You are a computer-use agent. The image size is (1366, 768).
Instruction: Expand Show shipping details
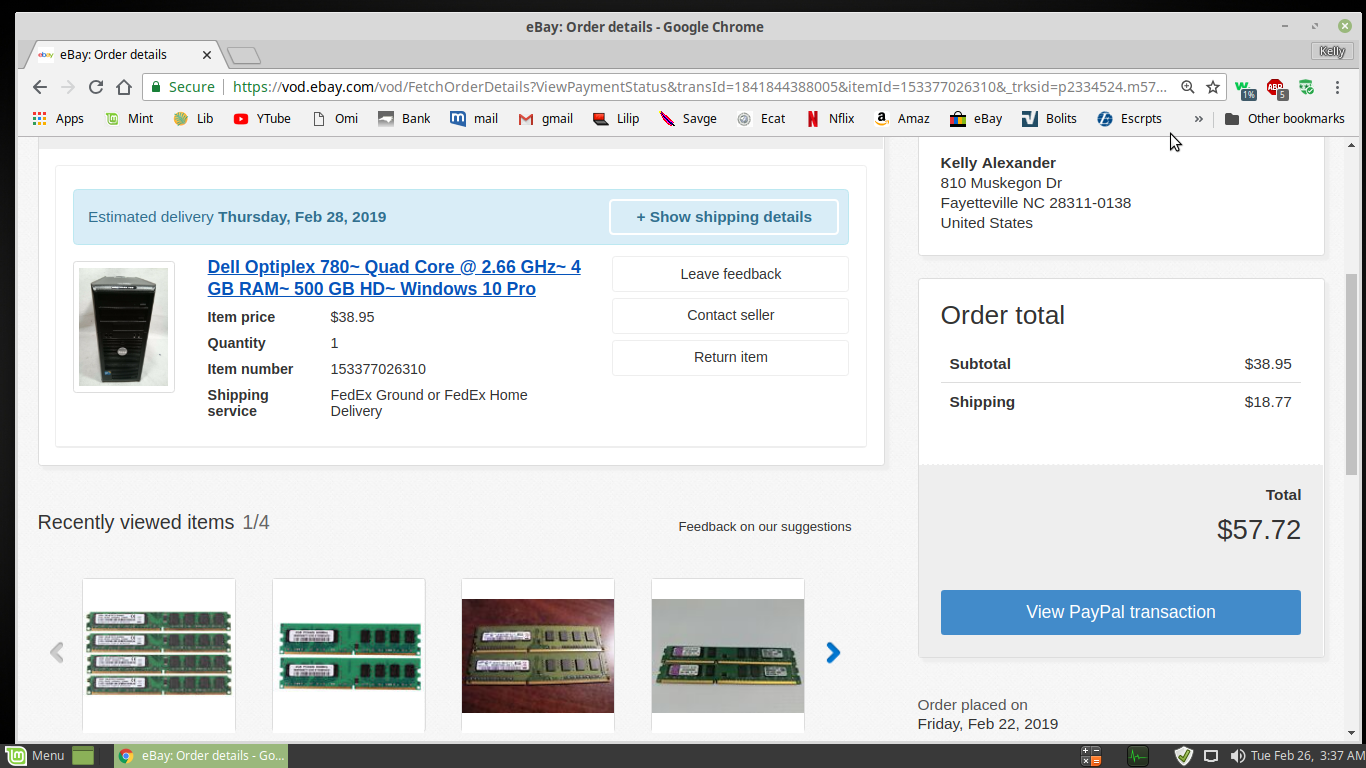pyautogui.click(x=724, y=217)
